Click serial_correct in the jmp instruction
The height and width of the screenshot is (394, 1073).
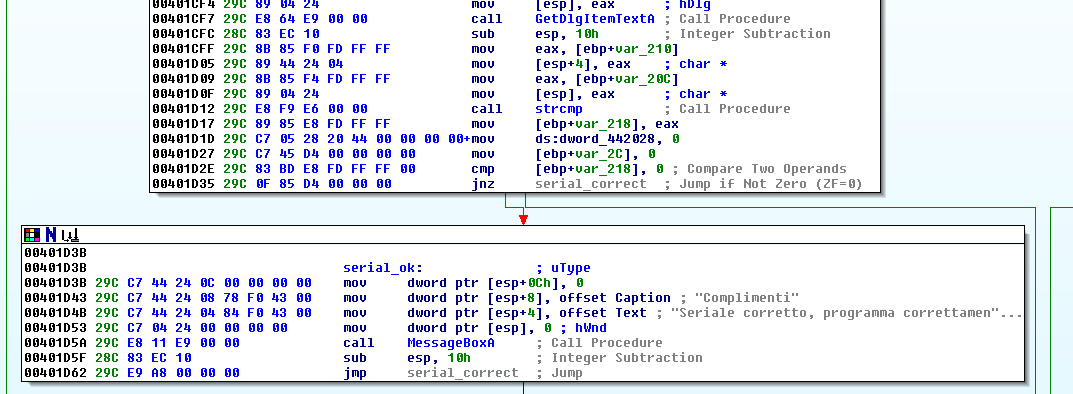[x=463, y=373]
